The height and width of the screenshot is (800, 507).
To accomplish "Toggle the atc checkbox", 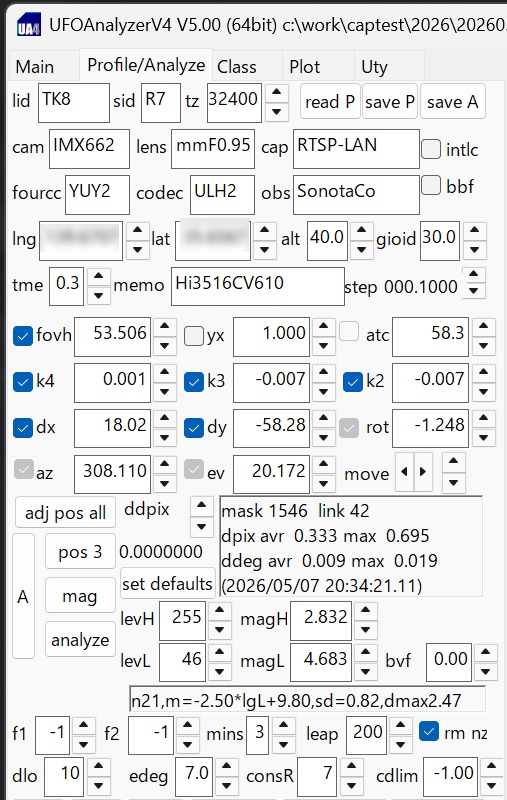I will click(x=349, y=332).
